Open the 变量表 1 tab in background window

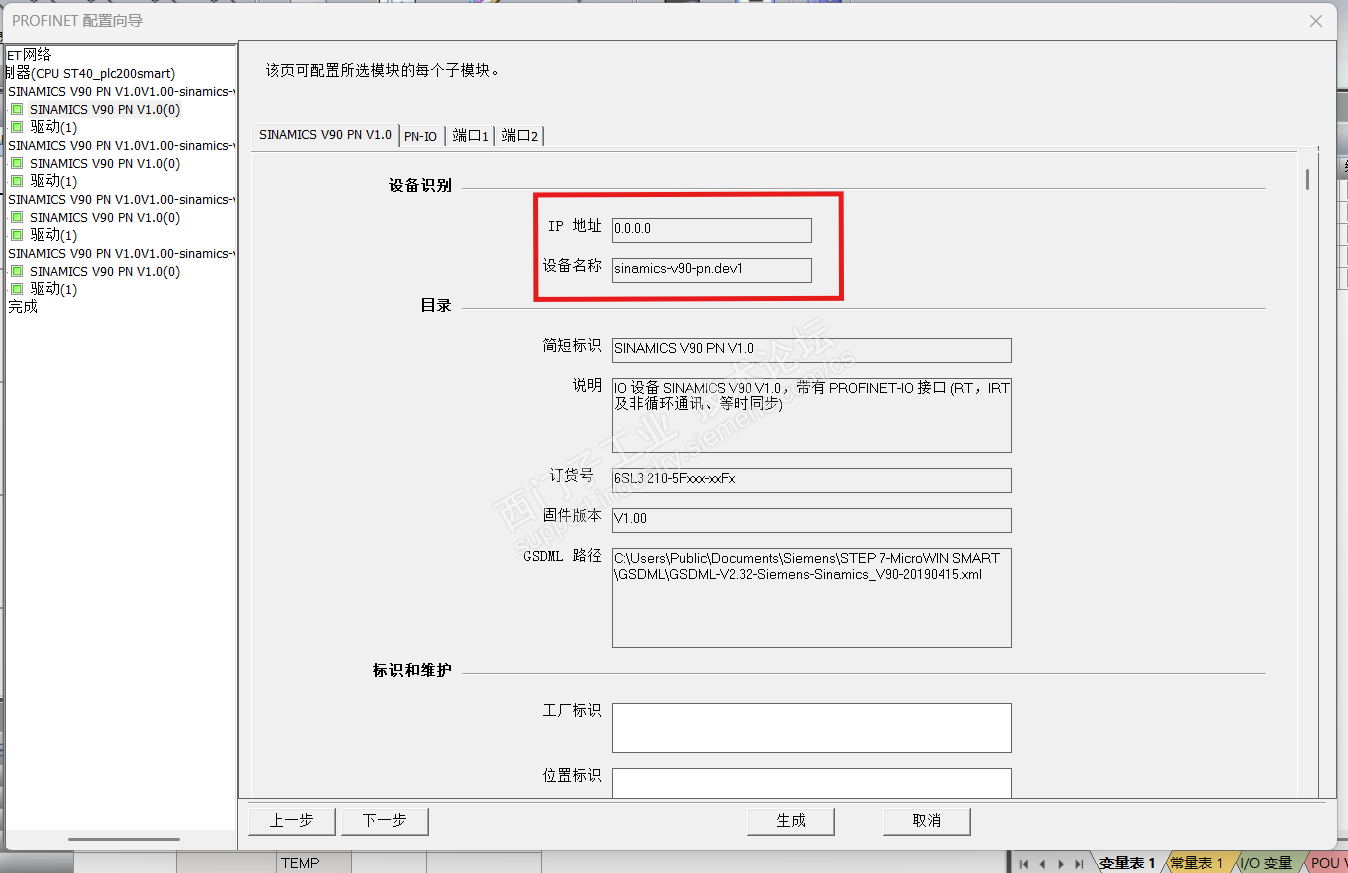point(1127,863)
